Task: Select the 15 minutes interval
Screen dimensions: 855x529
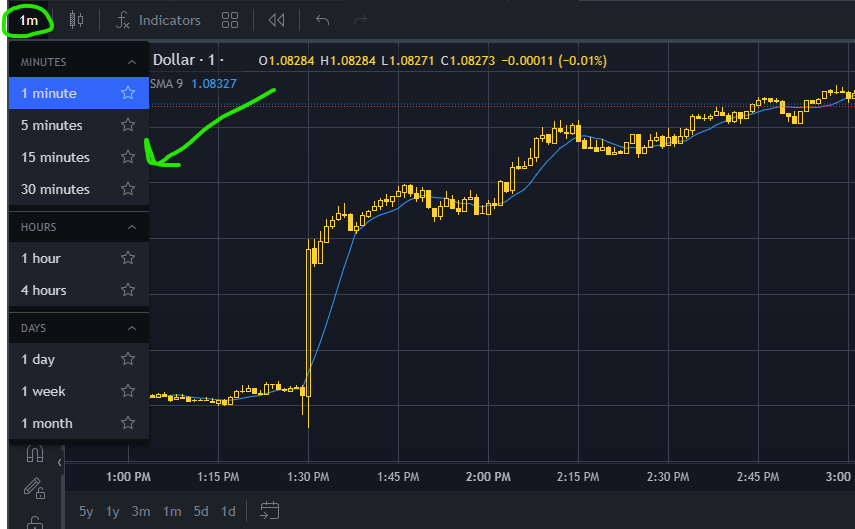Action: click(x=56, y=157)
